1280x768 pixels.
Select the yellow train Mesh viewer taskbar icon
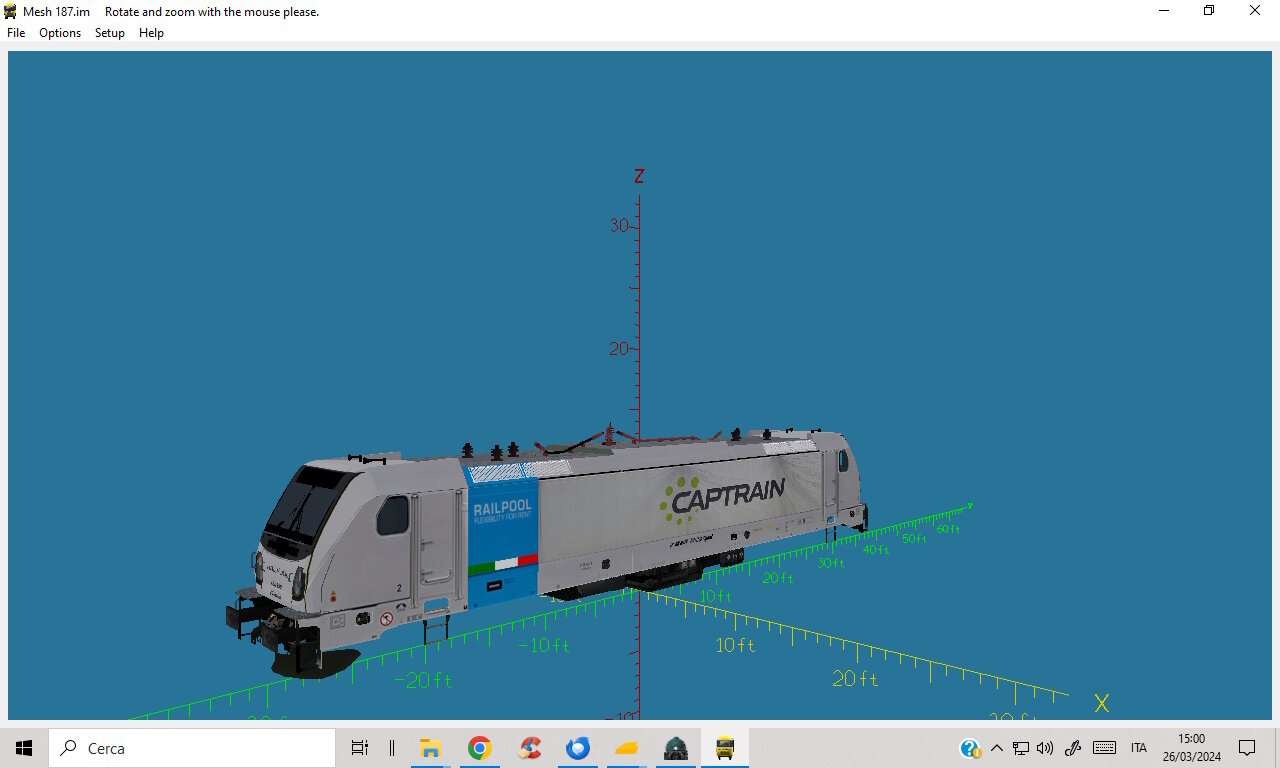(x=725, y=748)
